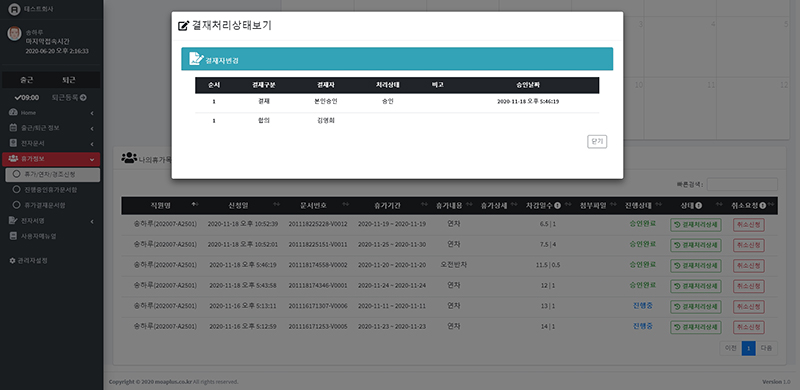Click the 본인승인 approver cell in the dialog
The image size is (800, 390).
(326, 101)
